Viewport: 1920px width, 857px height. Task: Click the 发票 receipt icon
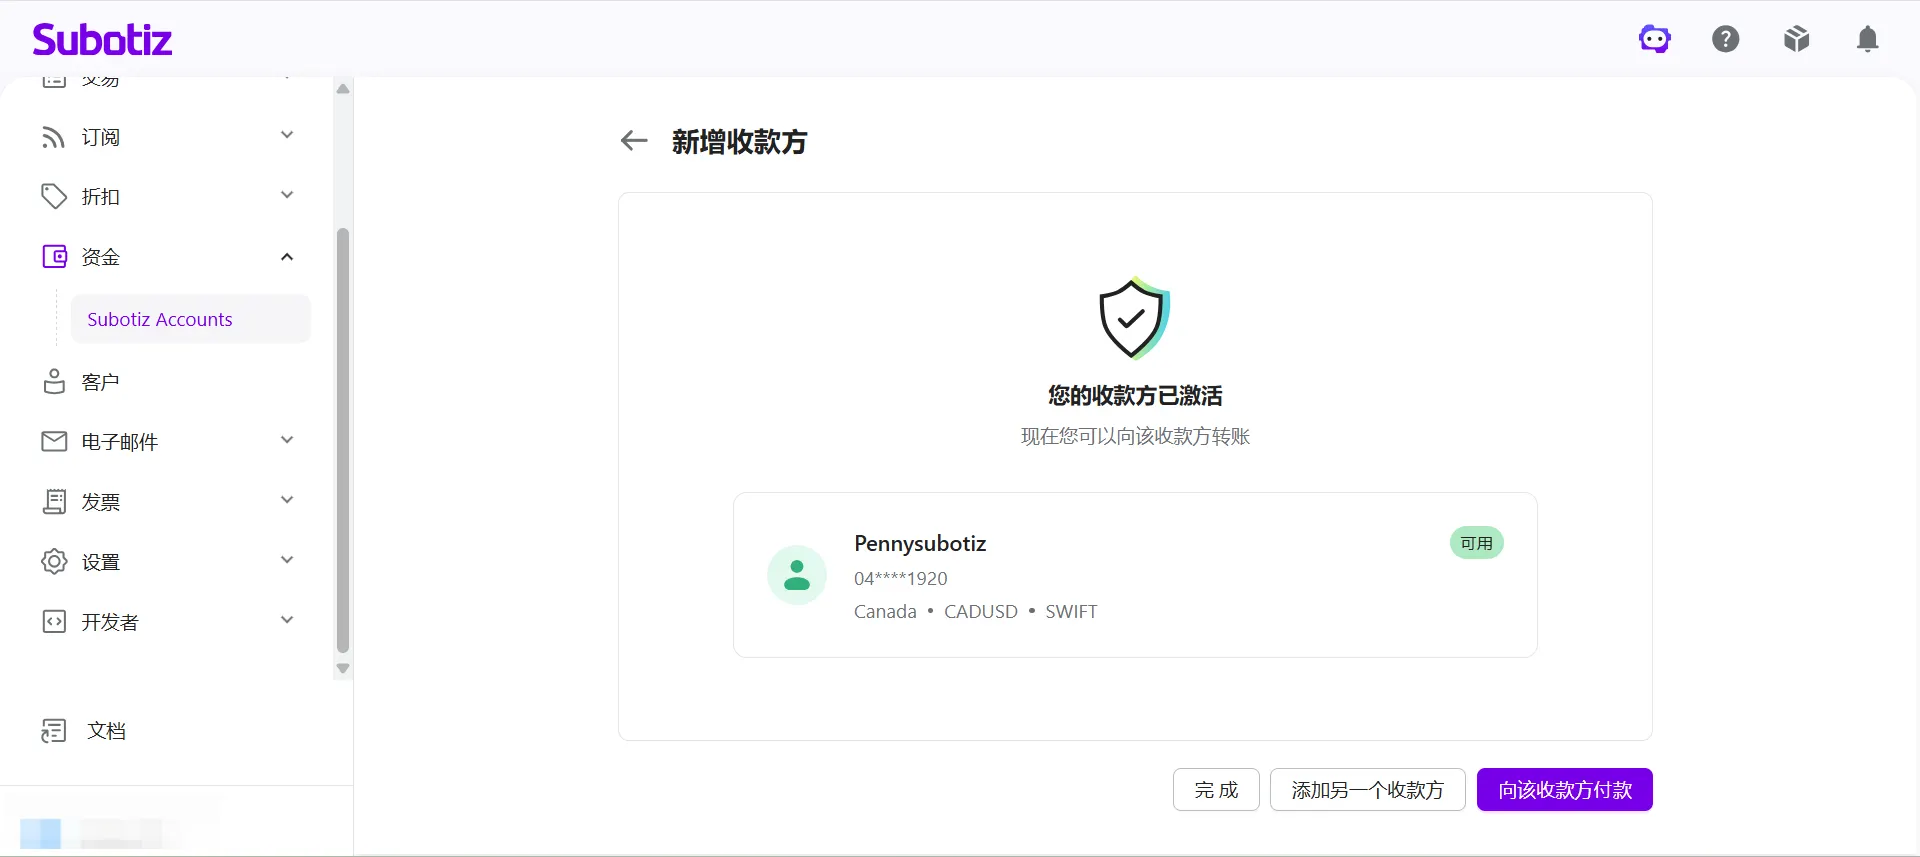click(54, 502)
